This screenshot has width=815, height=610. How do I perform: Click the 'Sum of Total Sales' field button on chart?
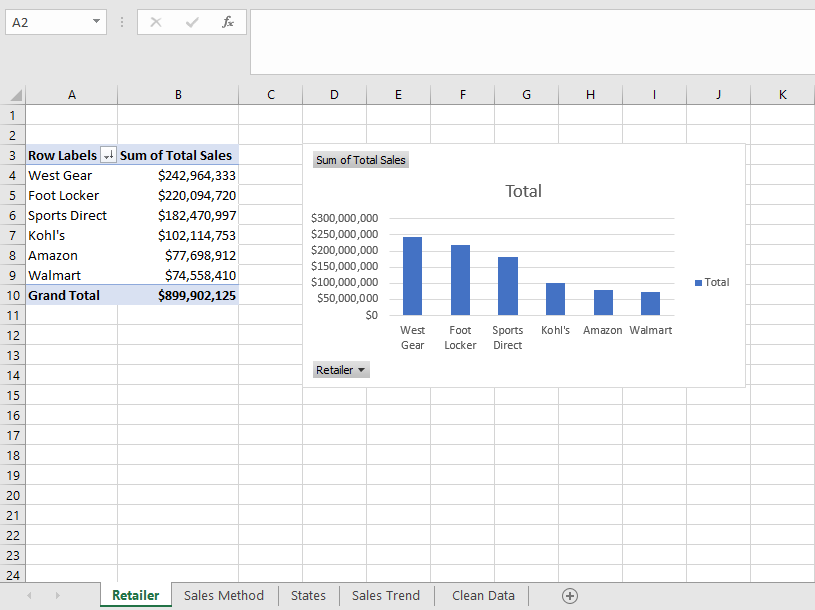pos(360,159)
